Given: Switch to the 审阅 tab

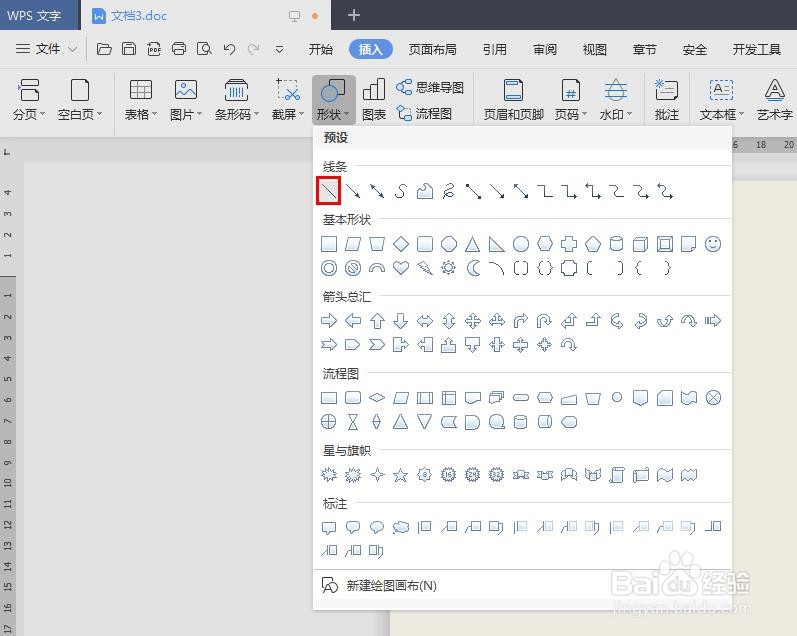Looking at the screenshot, I should click(x=545, y=49).
